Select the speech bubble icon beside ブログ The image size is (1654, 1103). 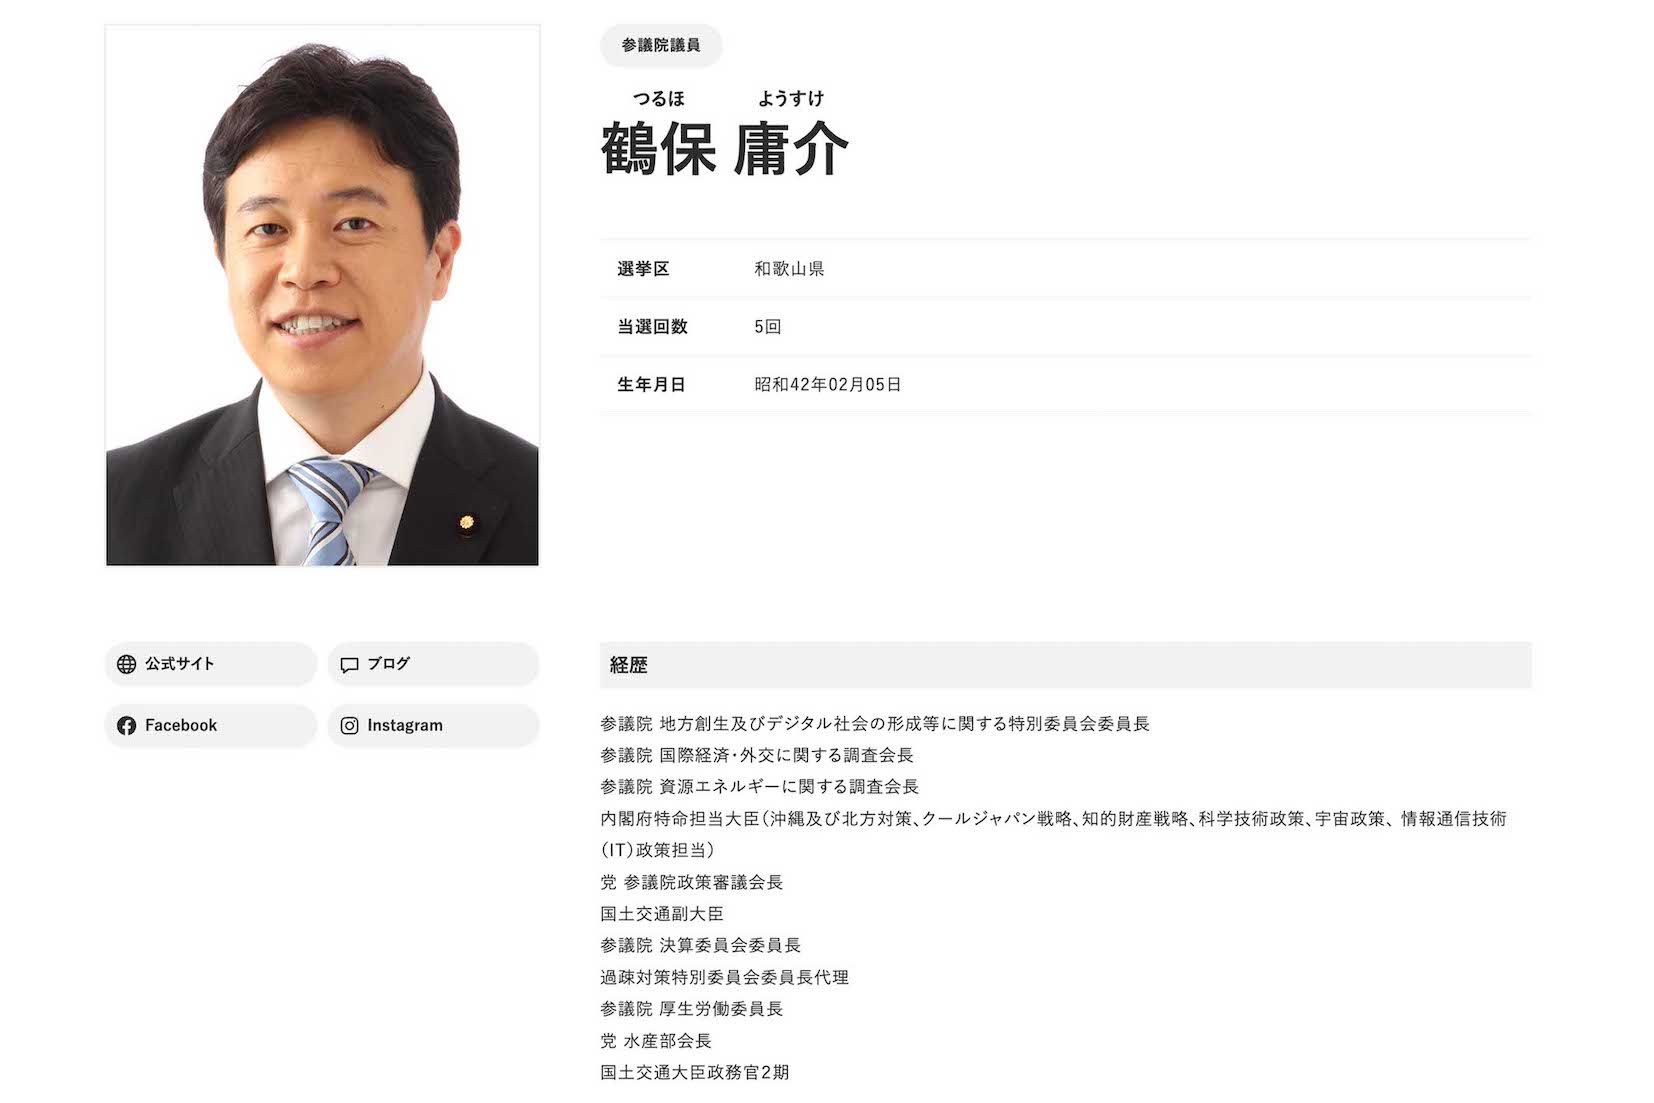click(350, 663)
